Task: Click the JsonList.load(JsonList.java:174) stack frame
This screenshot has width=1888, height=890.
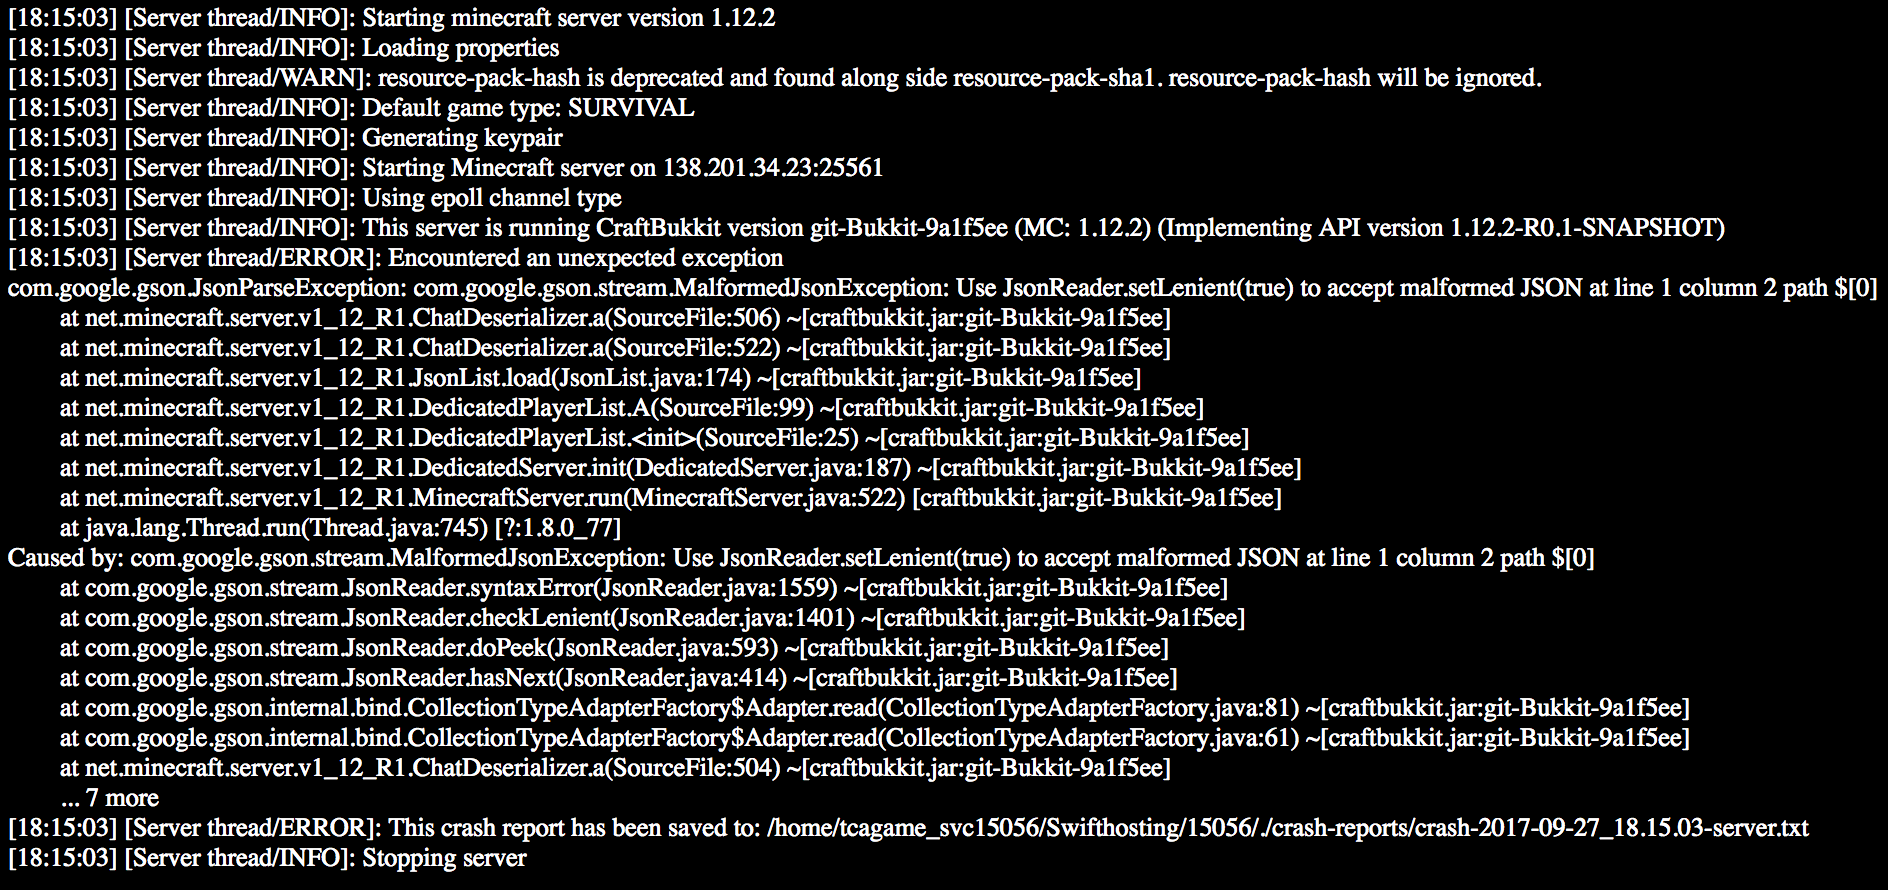Action: point(600,378)
